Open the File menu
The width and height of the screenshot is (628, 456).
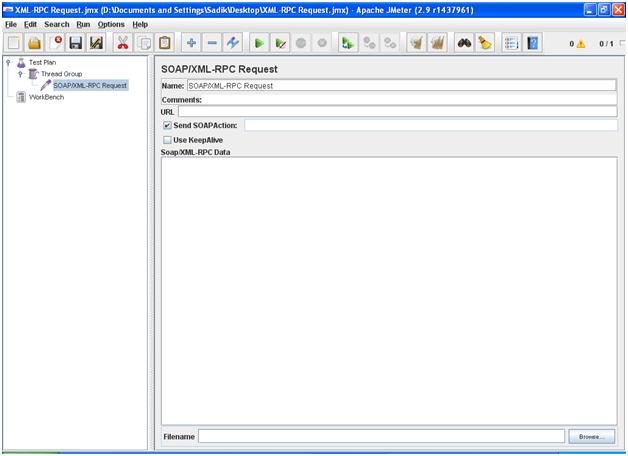click(x=11, y=24)
